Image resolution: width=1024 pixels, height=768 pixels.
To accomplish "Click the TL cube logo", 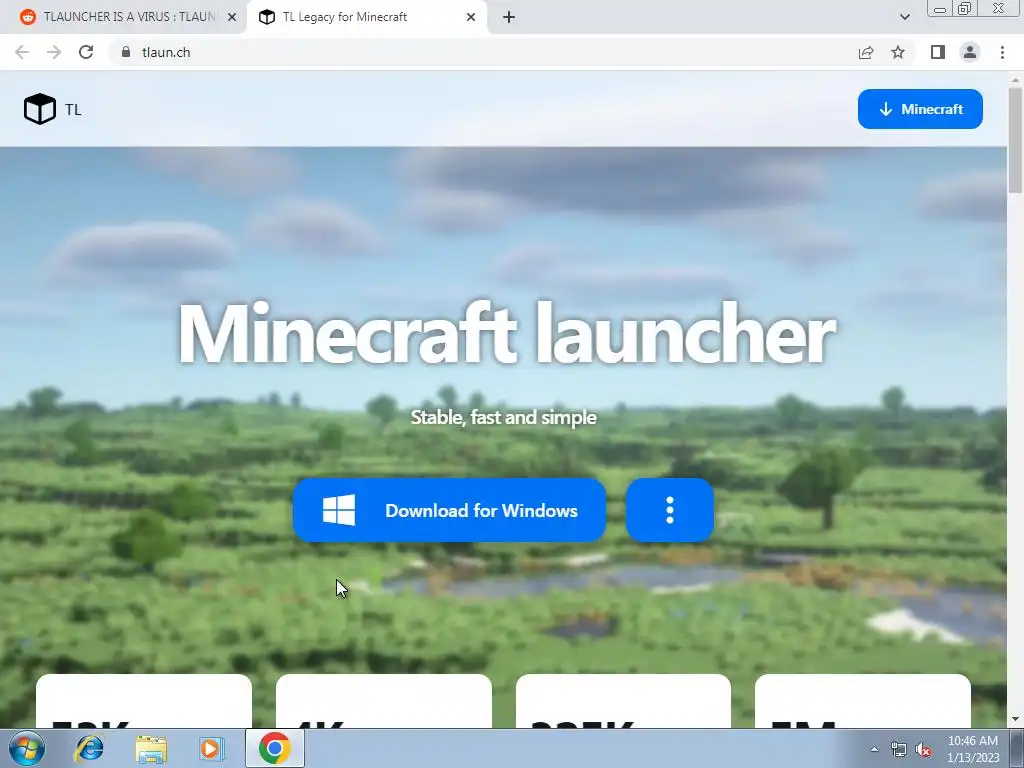I will click(40, 109).
